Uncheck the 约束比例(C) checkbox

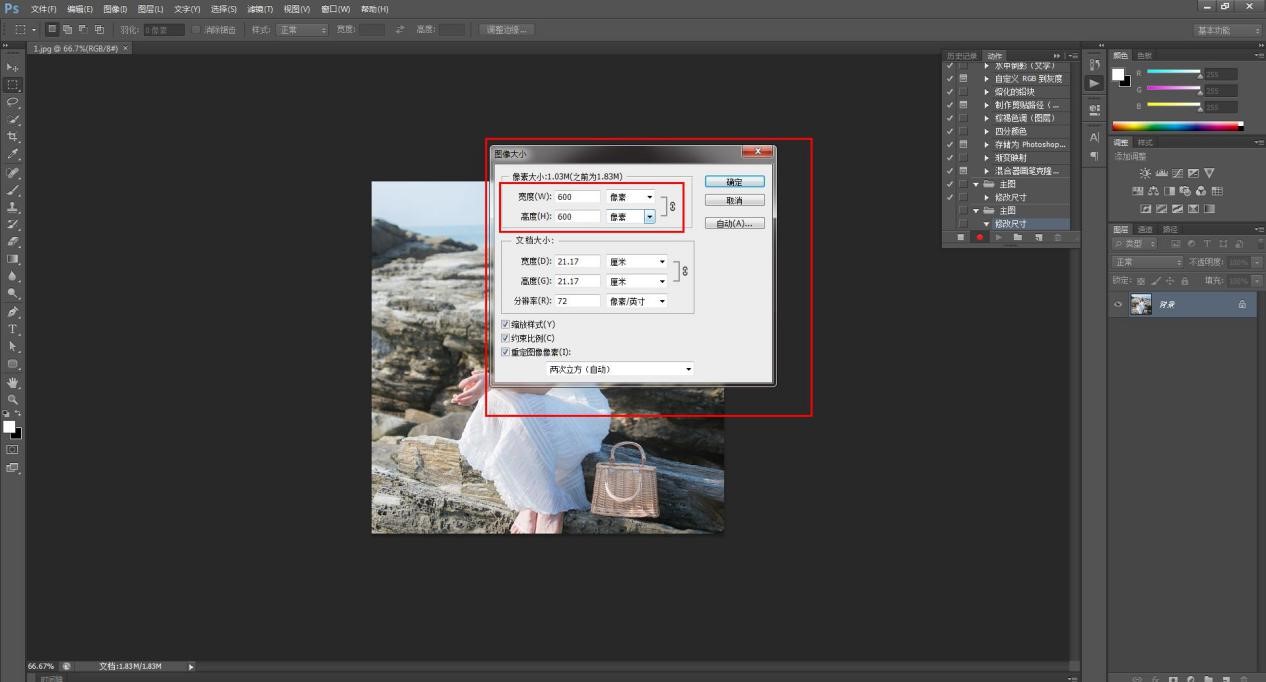505,338
